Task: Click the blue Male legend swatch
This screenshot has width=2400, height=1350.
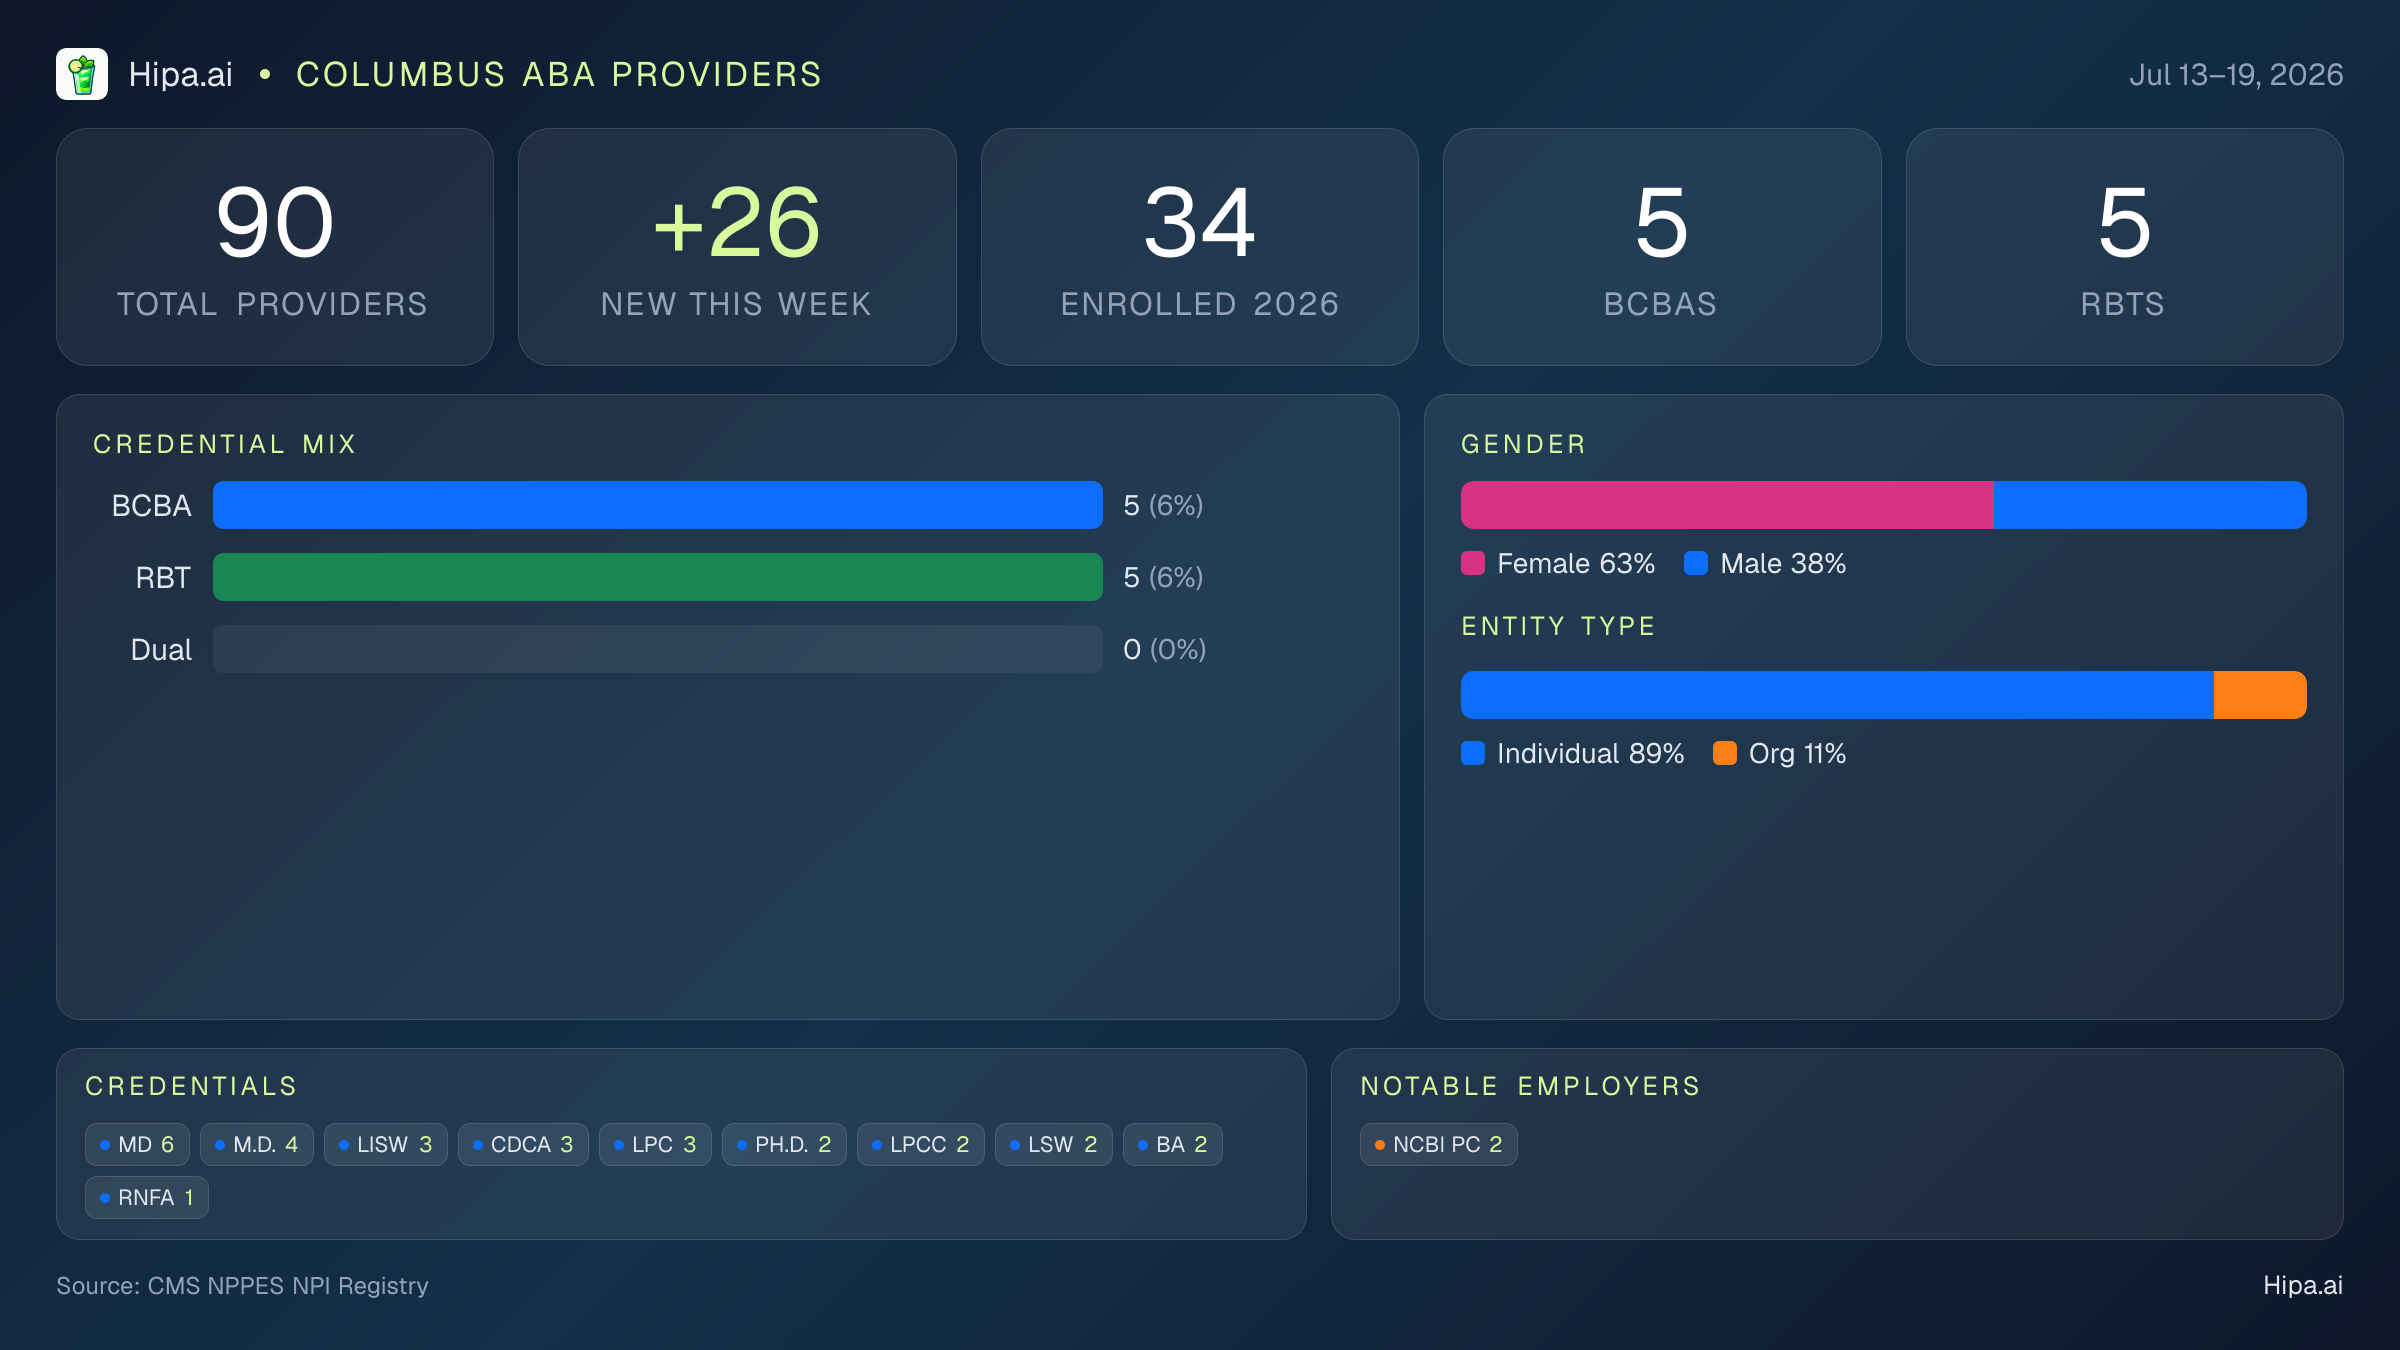Action: pos(1696,563)
